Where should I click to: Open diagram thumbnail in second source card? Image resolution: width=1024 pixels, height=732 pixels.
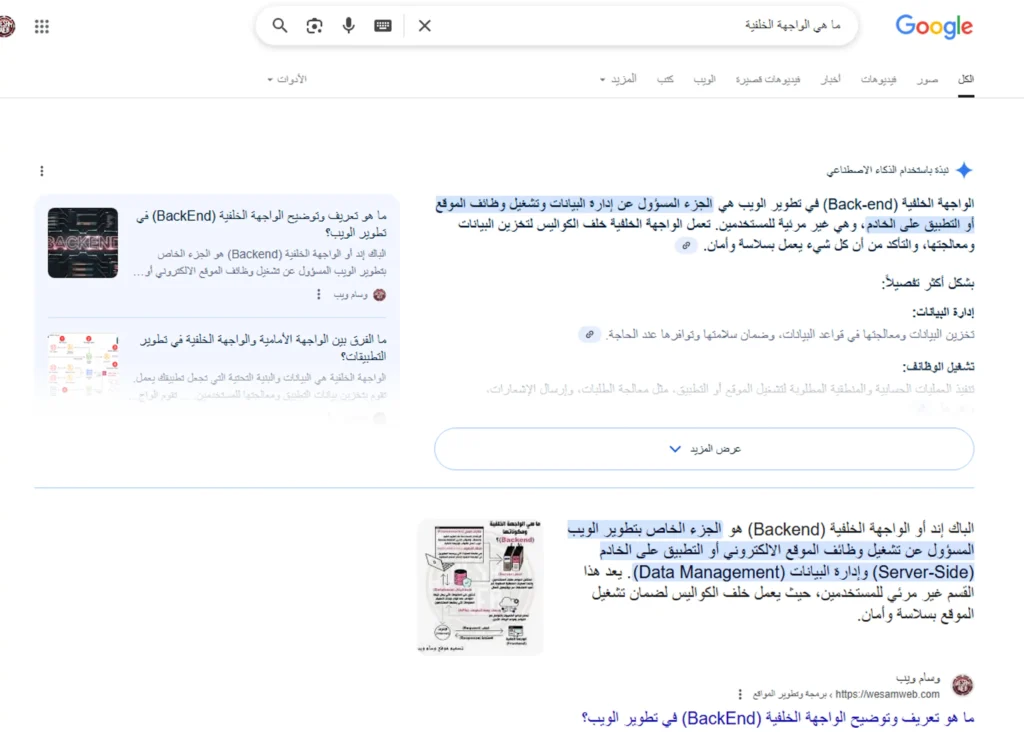(x=83, y=366)
